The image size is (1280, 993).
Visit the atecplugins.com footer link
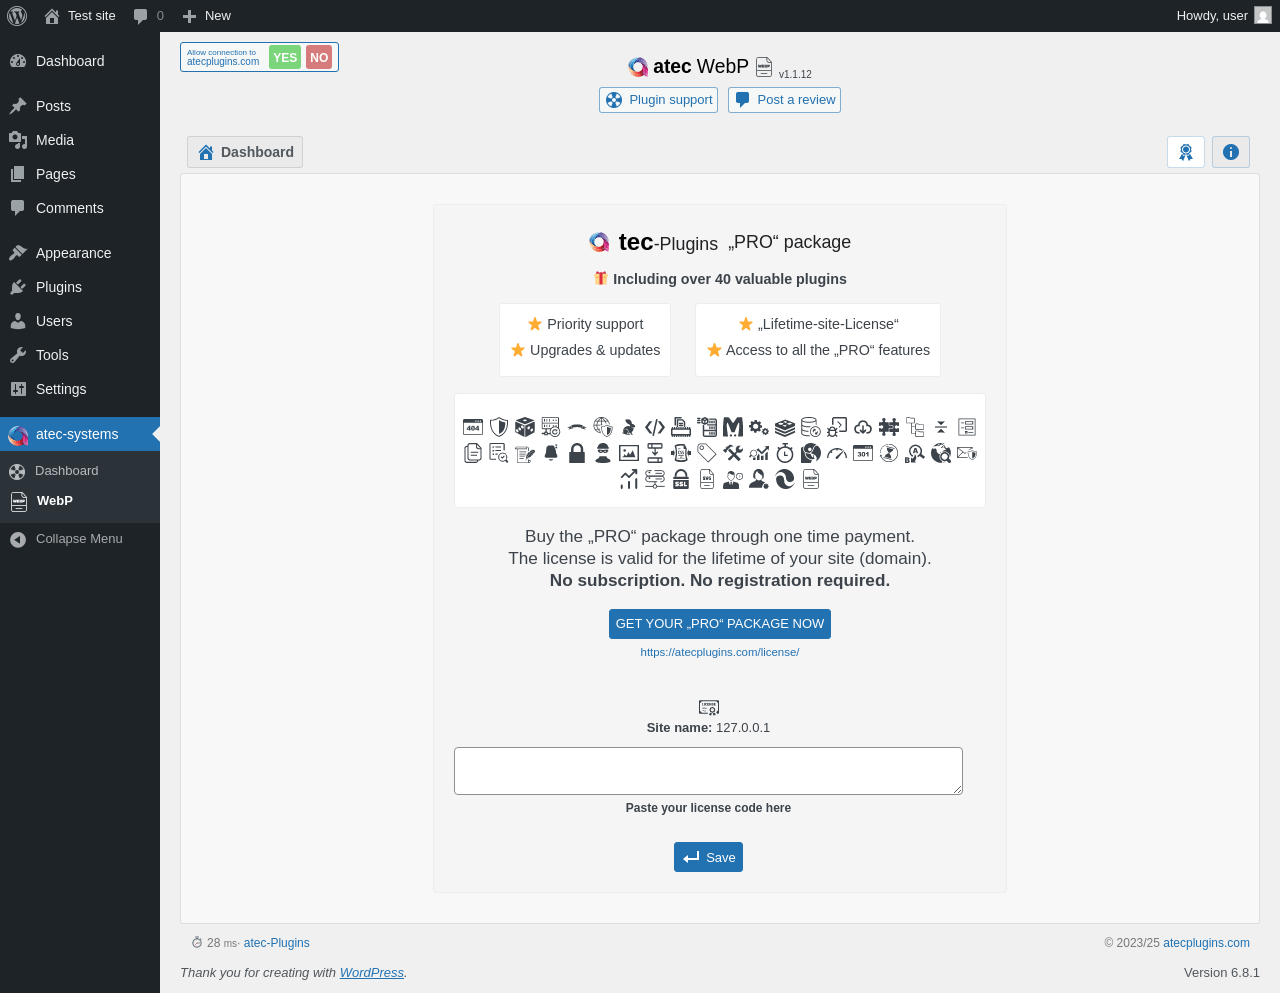(1206, 943)
